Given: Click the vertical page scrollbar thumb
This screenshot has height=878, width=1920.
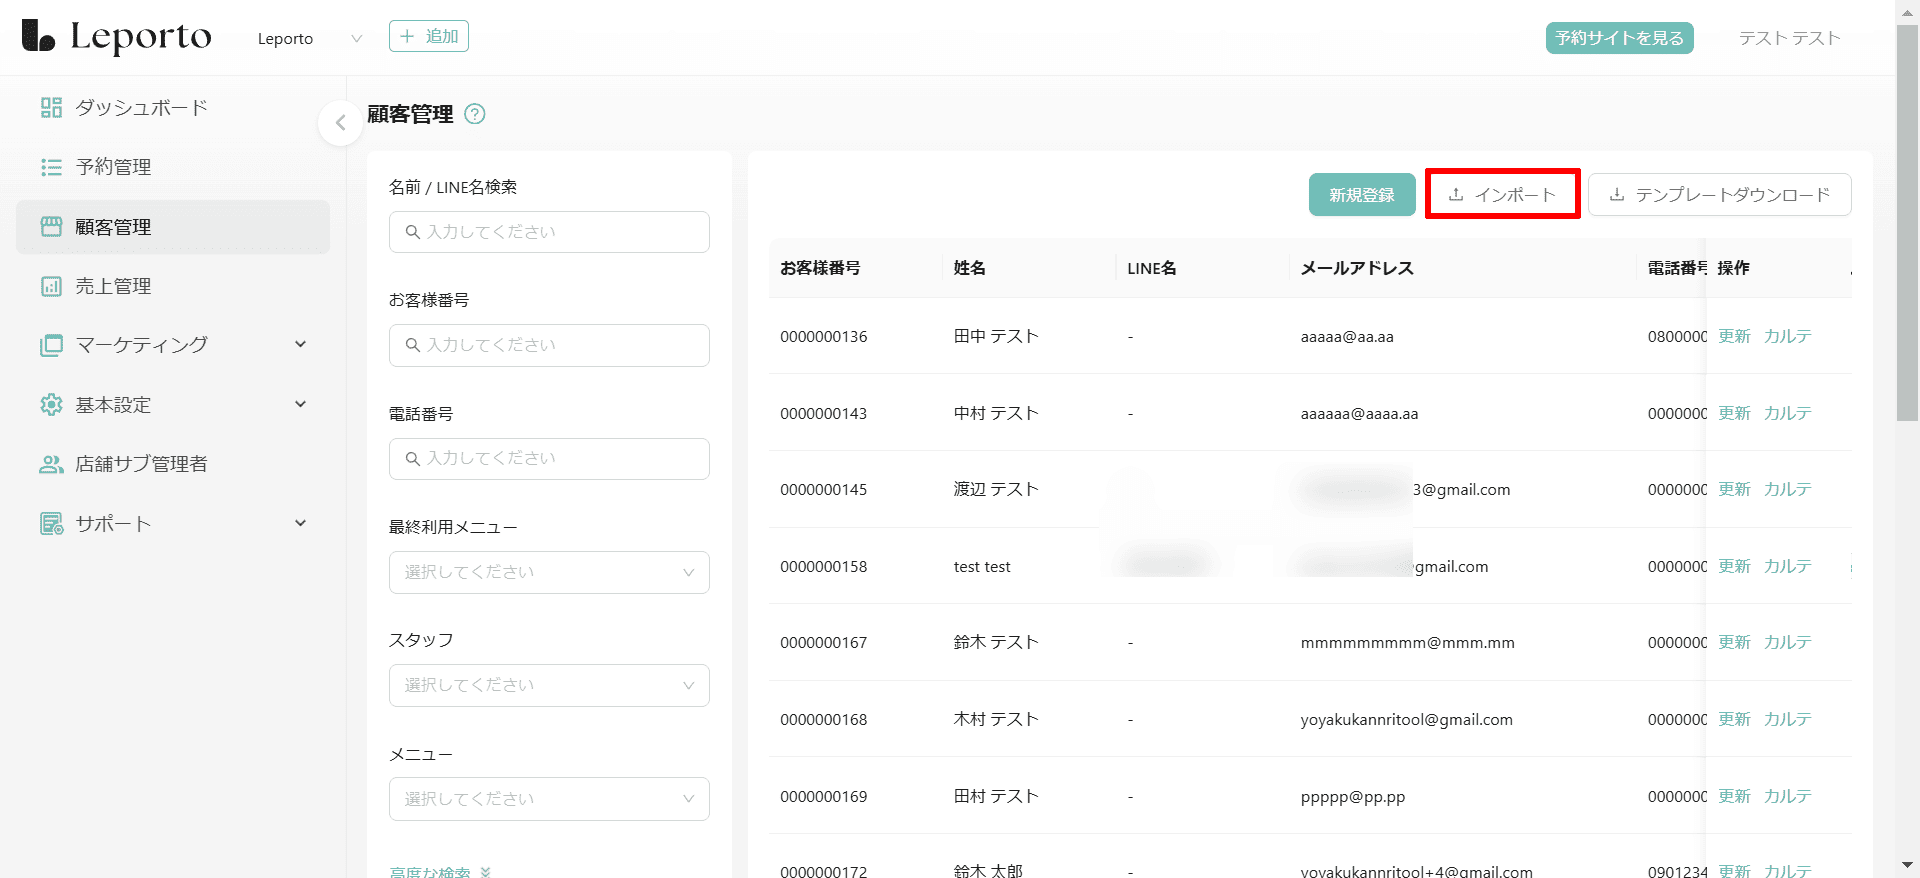Looking at the screenshot, I should click(1907, 220).
